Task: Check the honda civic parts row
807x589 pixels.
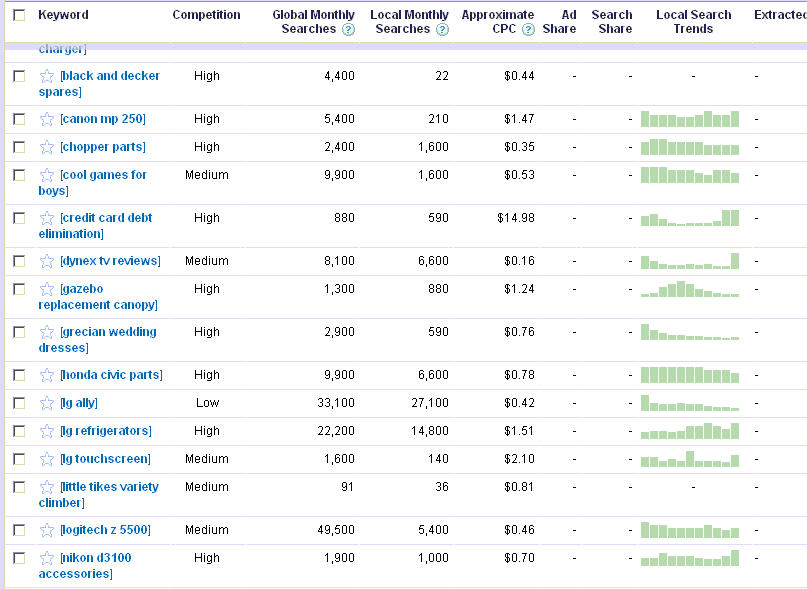Action: point(19,375)
